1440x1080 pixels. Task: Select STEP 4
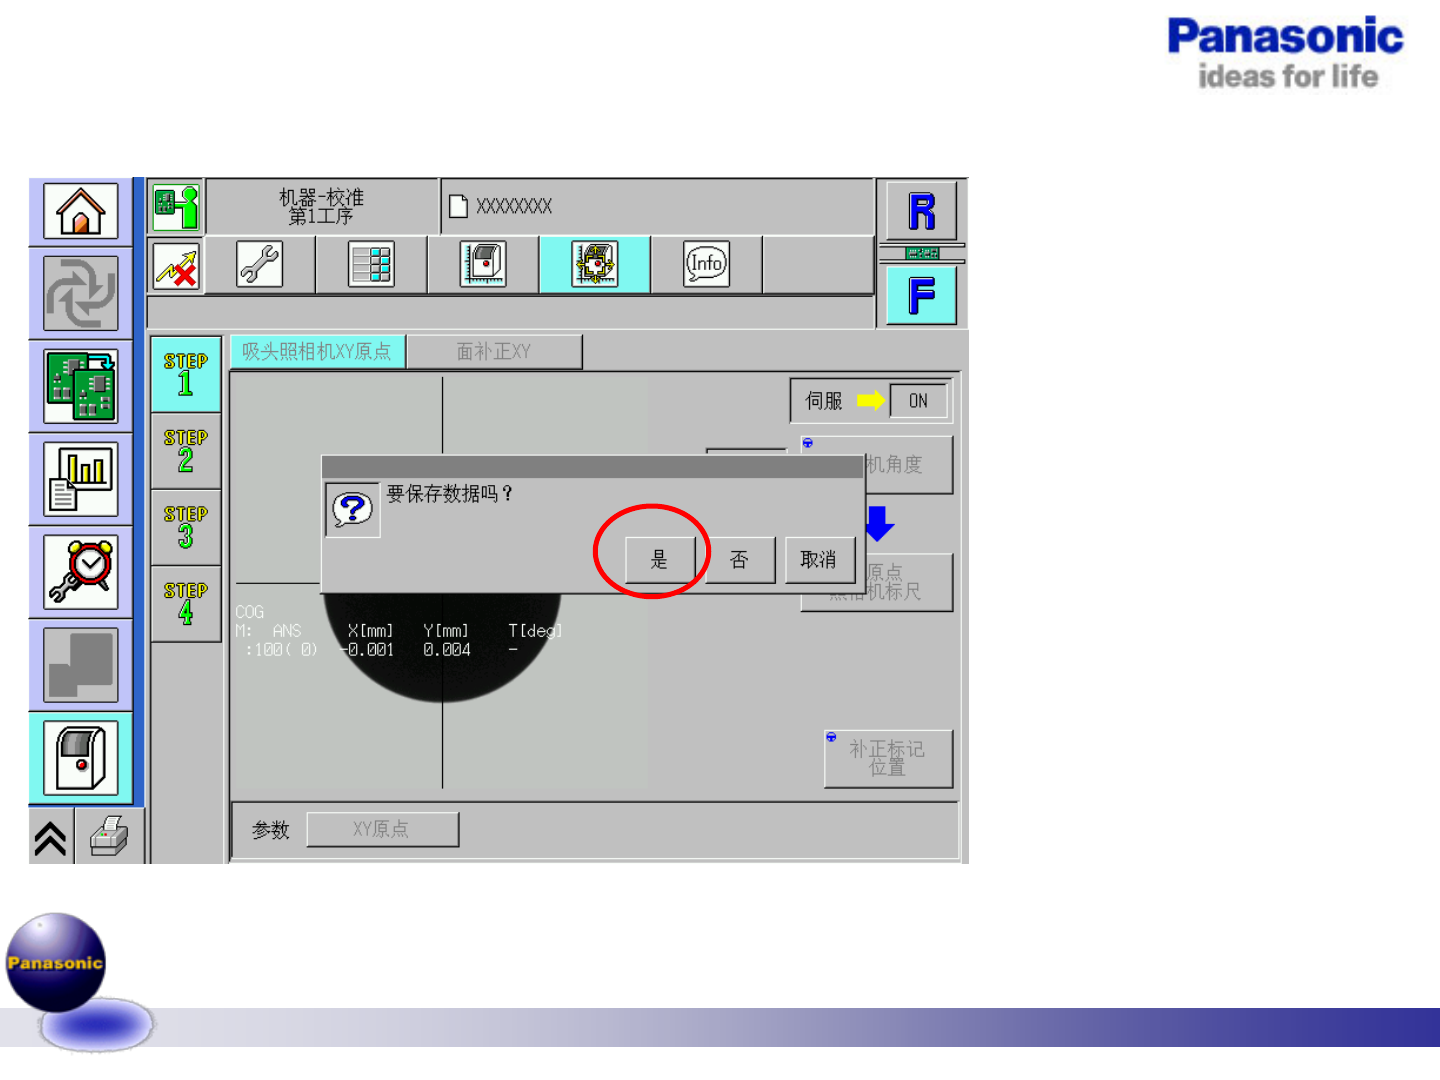pos(186,604)
